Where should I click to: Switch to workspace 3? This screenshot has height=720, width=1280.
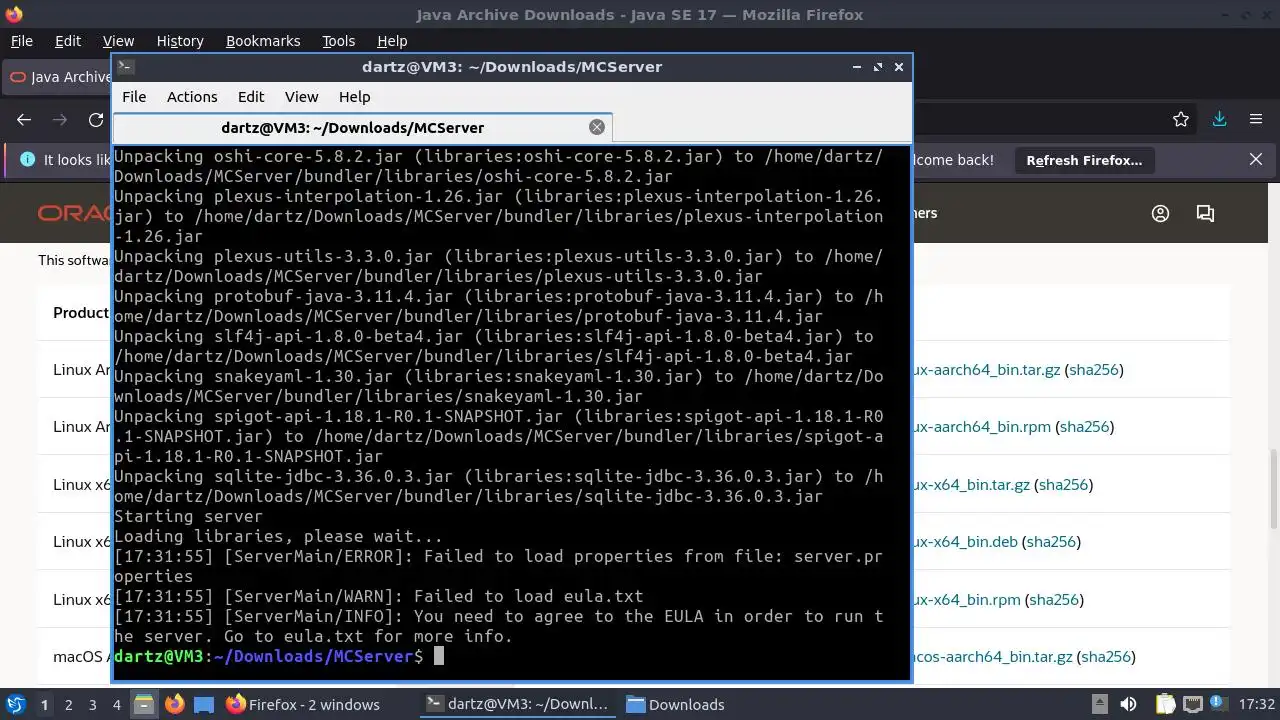(x=92, y=705)
